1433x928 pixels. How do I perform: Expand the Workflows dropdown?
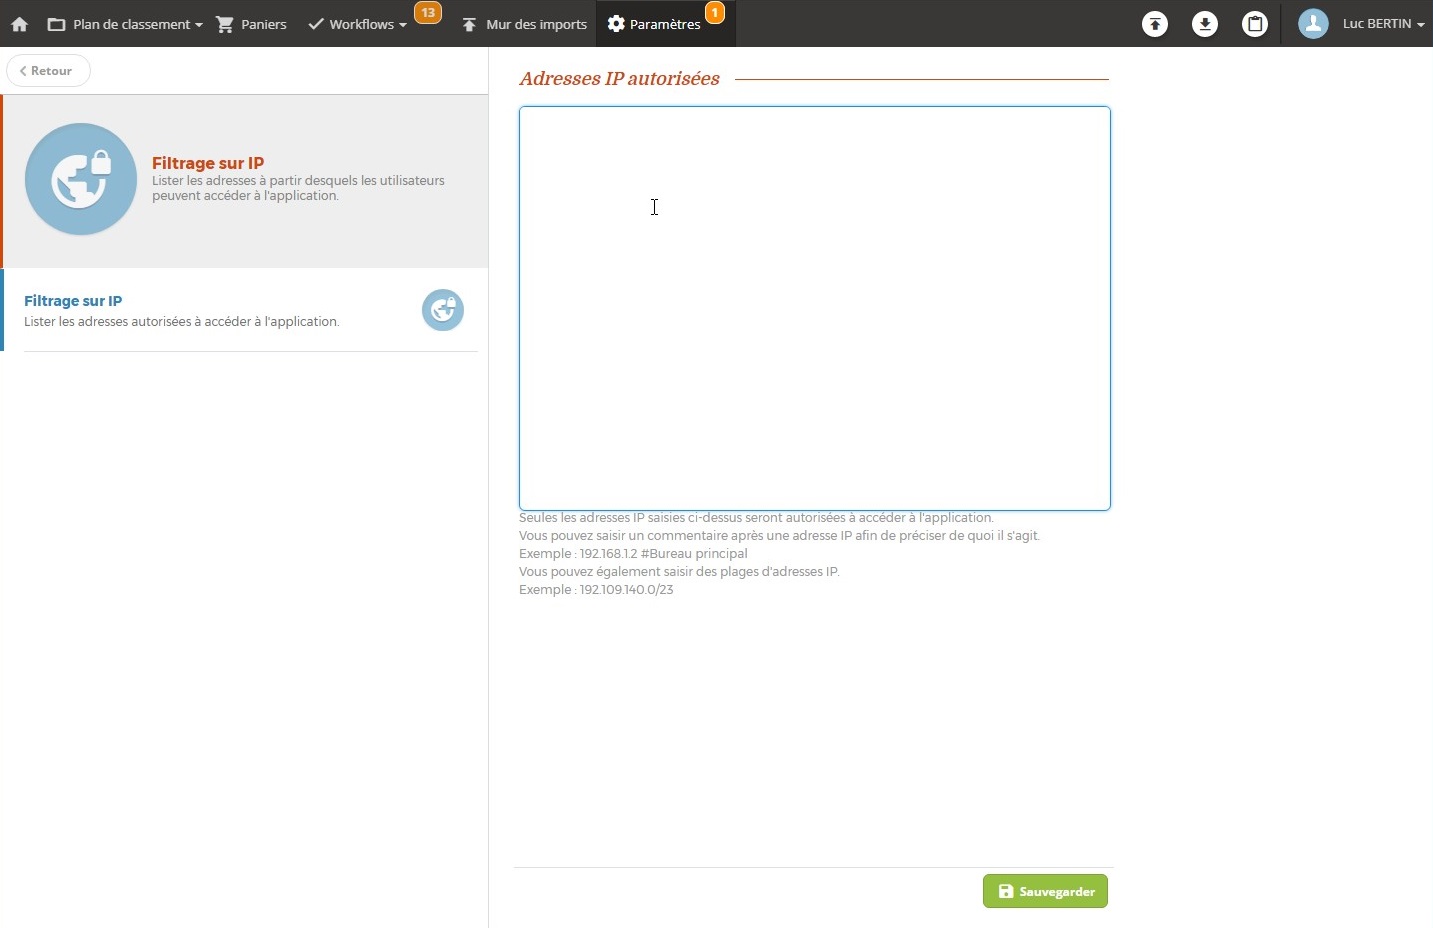358,24
